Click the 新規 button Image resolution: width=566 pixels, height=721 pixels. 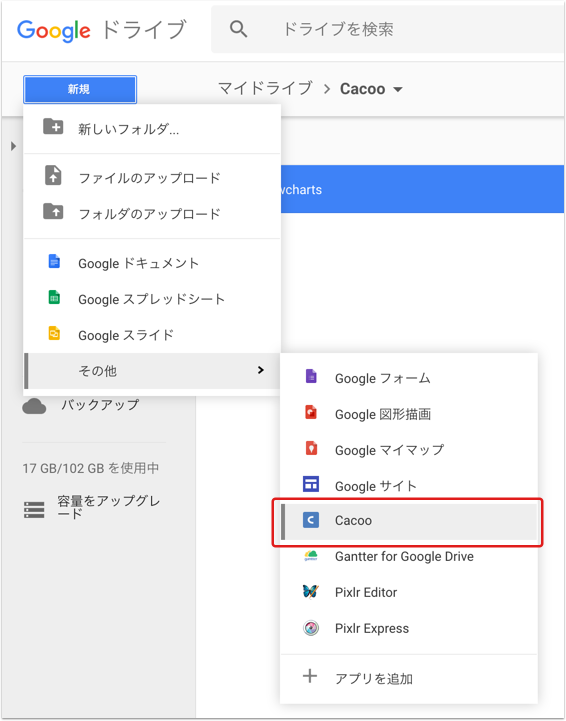coord(80,89)
